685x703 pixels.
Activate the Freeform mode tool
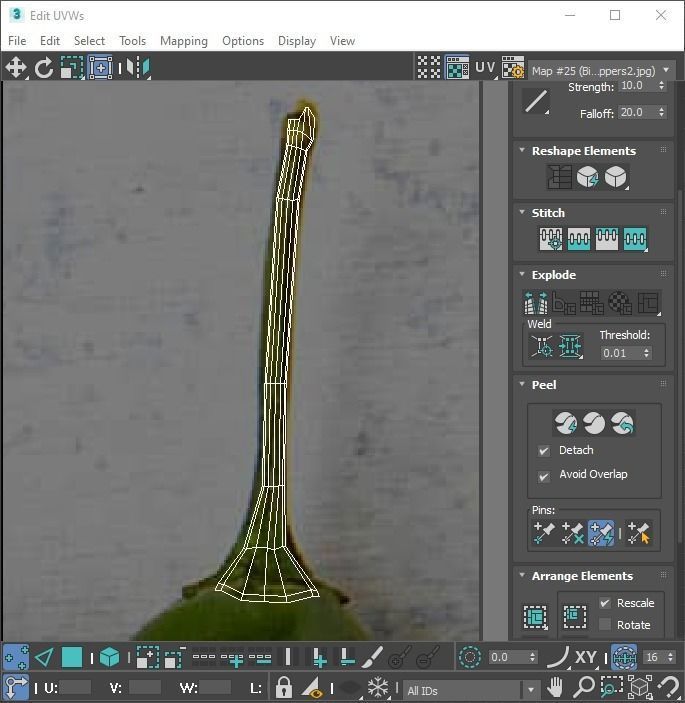(100, 68)
